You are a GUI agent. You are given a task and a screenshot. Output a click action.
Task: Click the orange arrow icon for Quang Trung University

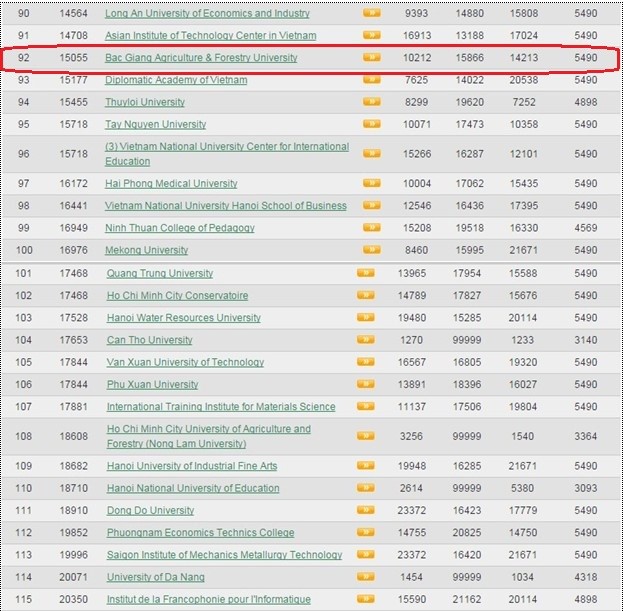pyautogui.click(x=366, y=273)
